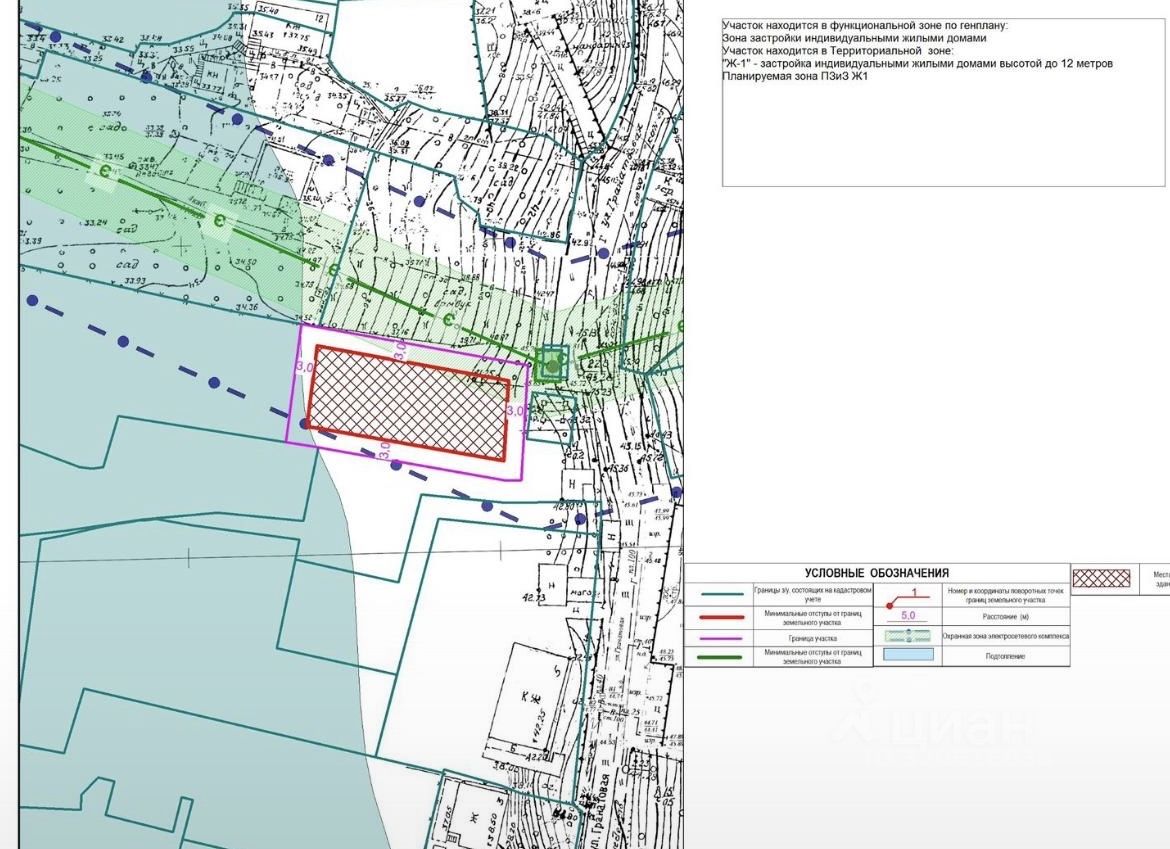This screenshot has height=849, width=1170.
Task: Click the 'КЖ' building label on map
Action: [x=530, y=699]
